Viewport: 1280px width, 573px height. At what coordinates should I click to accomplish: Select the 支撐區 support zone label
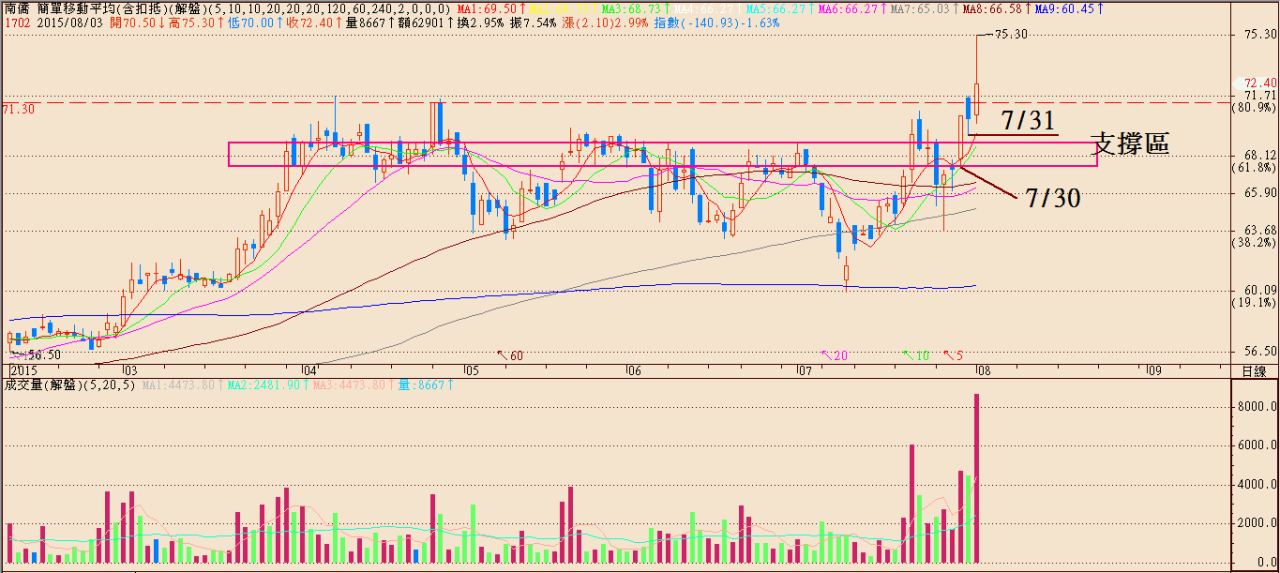click(x=1130, y=145)
